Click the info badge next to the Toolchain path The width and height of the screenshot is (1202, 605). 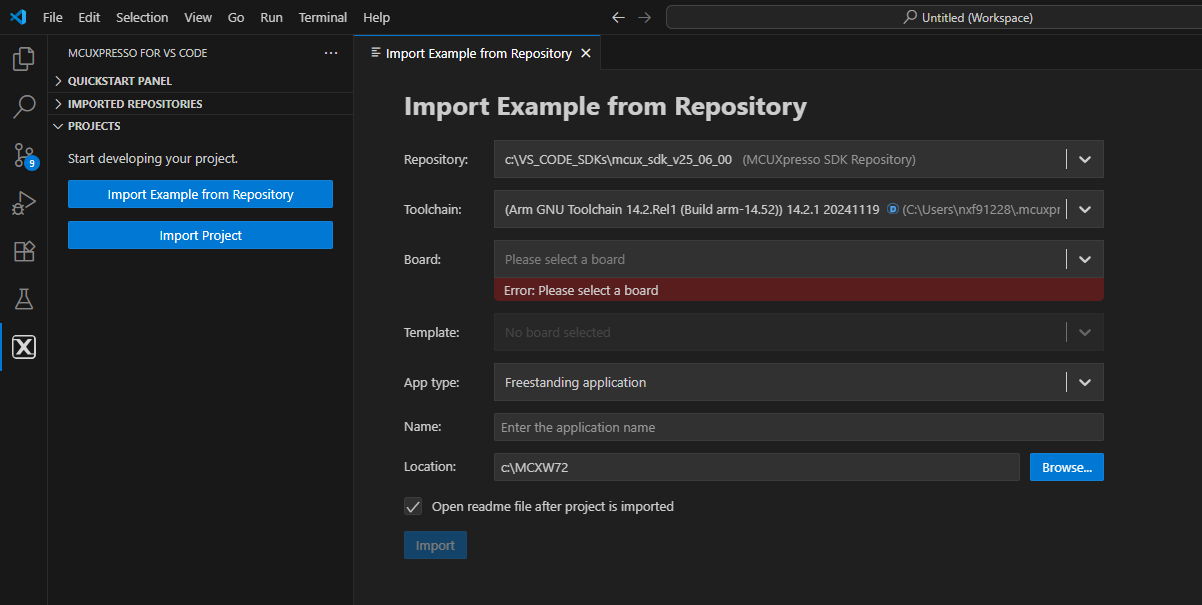pos(892,209)
